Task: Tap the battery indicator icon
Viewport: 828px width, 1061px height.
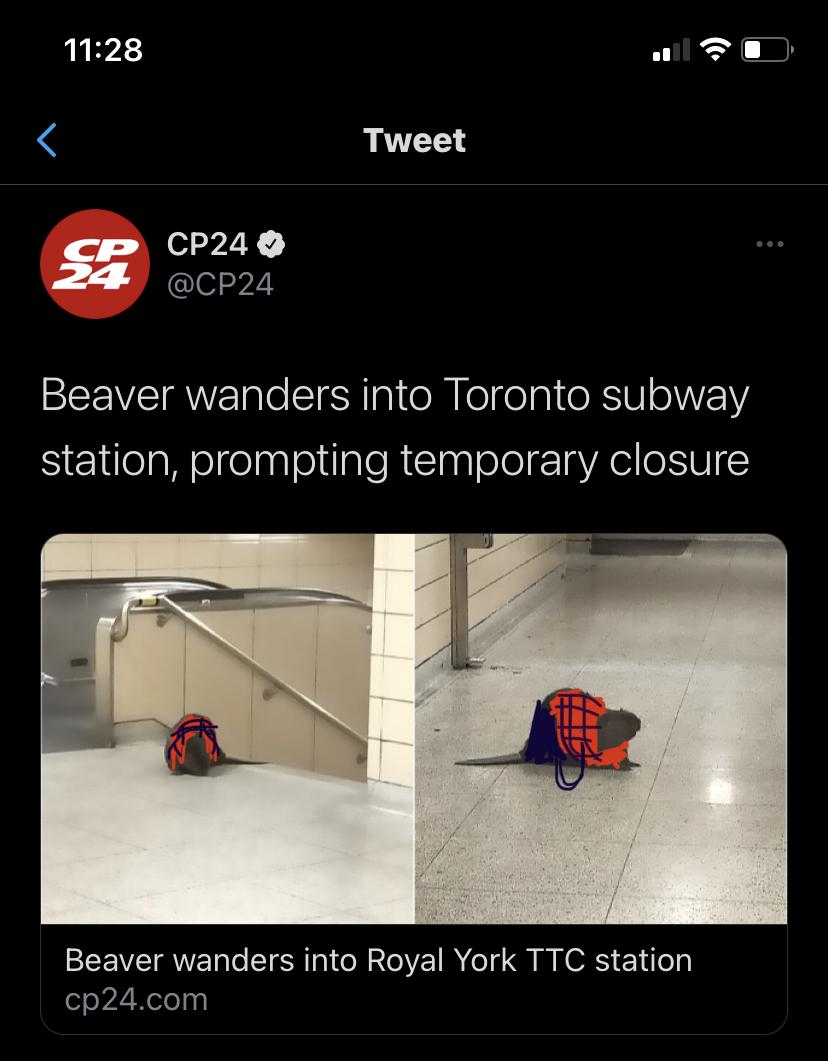Action: 767,50
